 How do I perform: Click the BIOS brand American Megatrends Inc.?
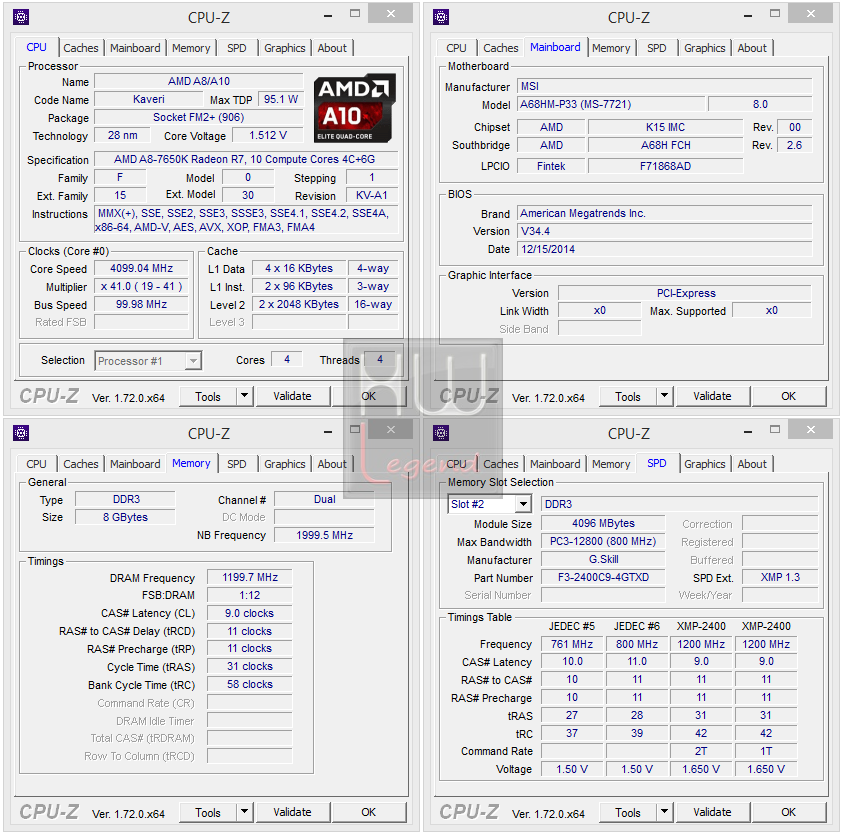(665, 213)
